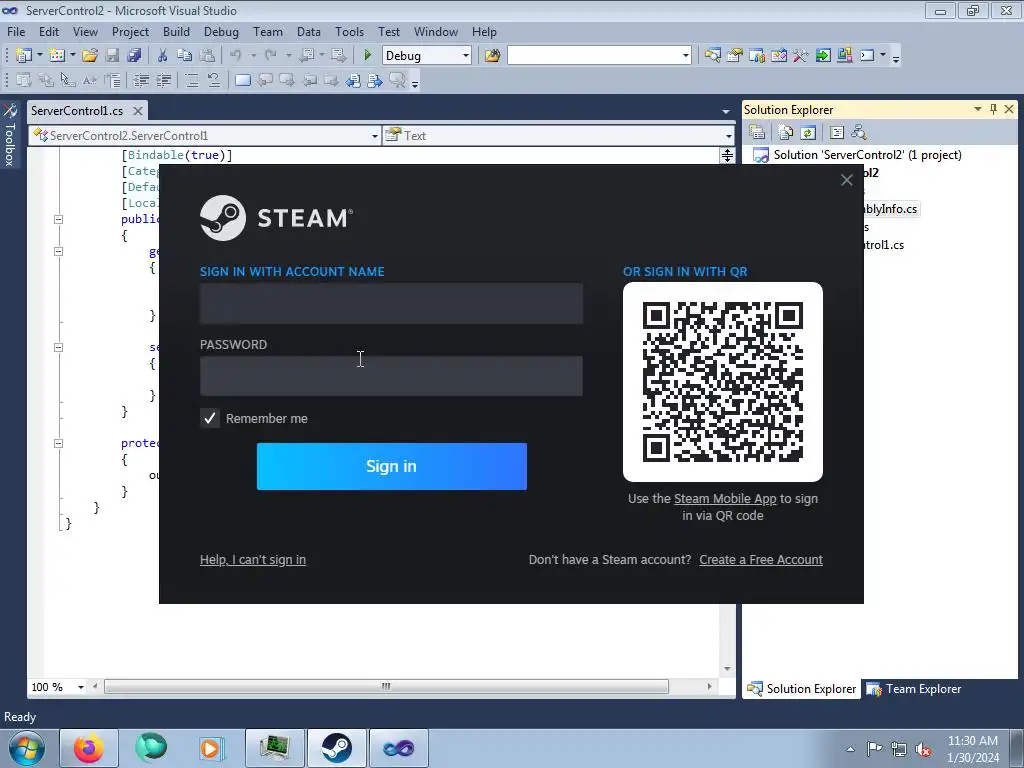Open the Team menu
This screenshot has height=768, width=1024.
point(268,31)
